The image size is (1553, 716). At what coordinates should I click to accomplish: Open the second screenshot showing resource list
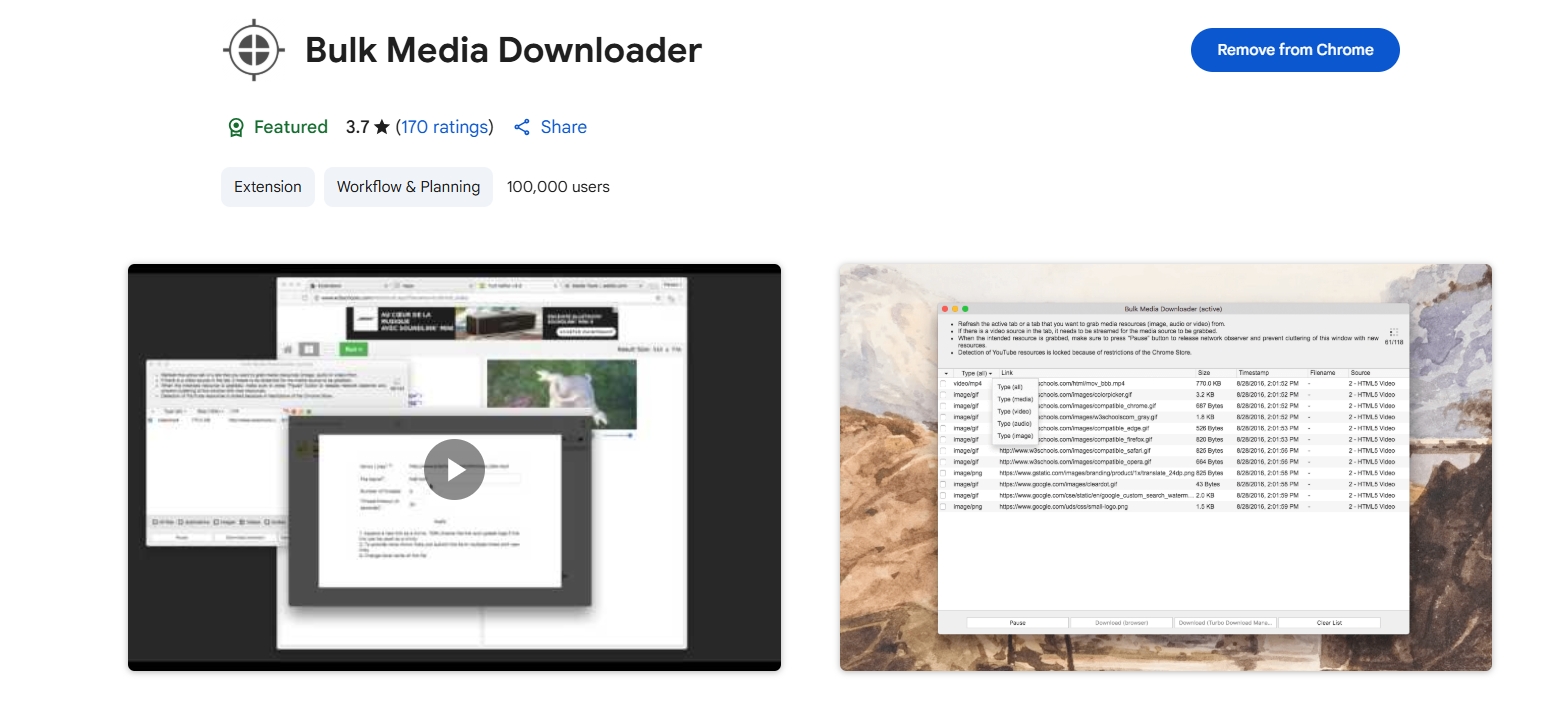(x=1166, y=467)
